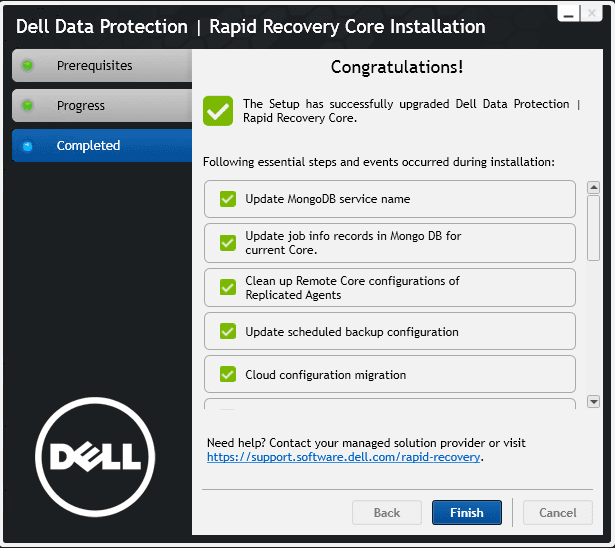The image size is (615, 548).
Task: Click the checkmark for Clean up Remote Core configurations
Action: click(228, 288)
